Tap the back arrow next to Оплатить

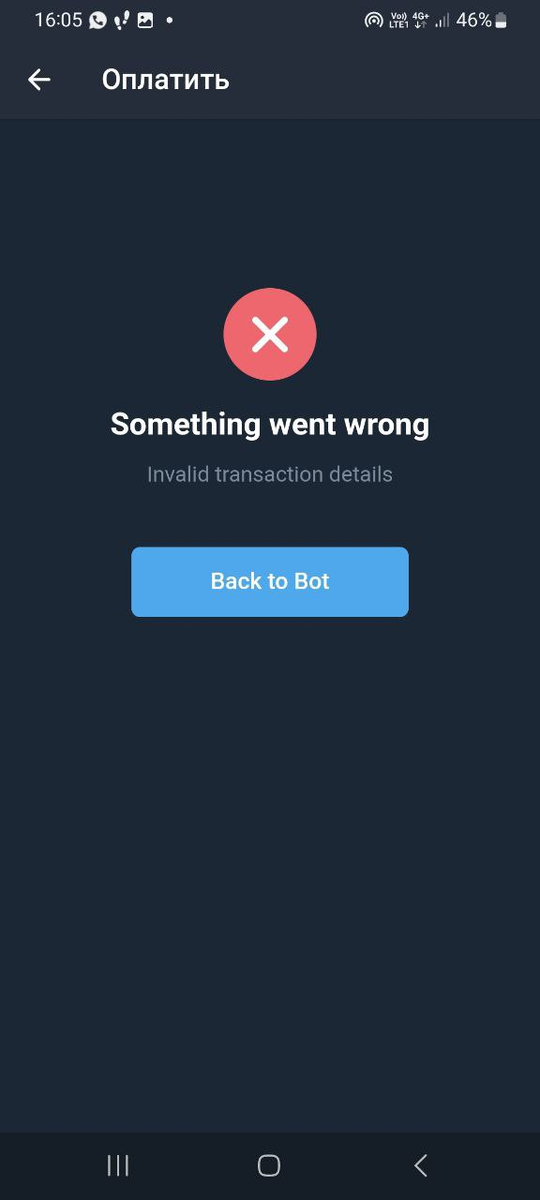coord(39,80)
